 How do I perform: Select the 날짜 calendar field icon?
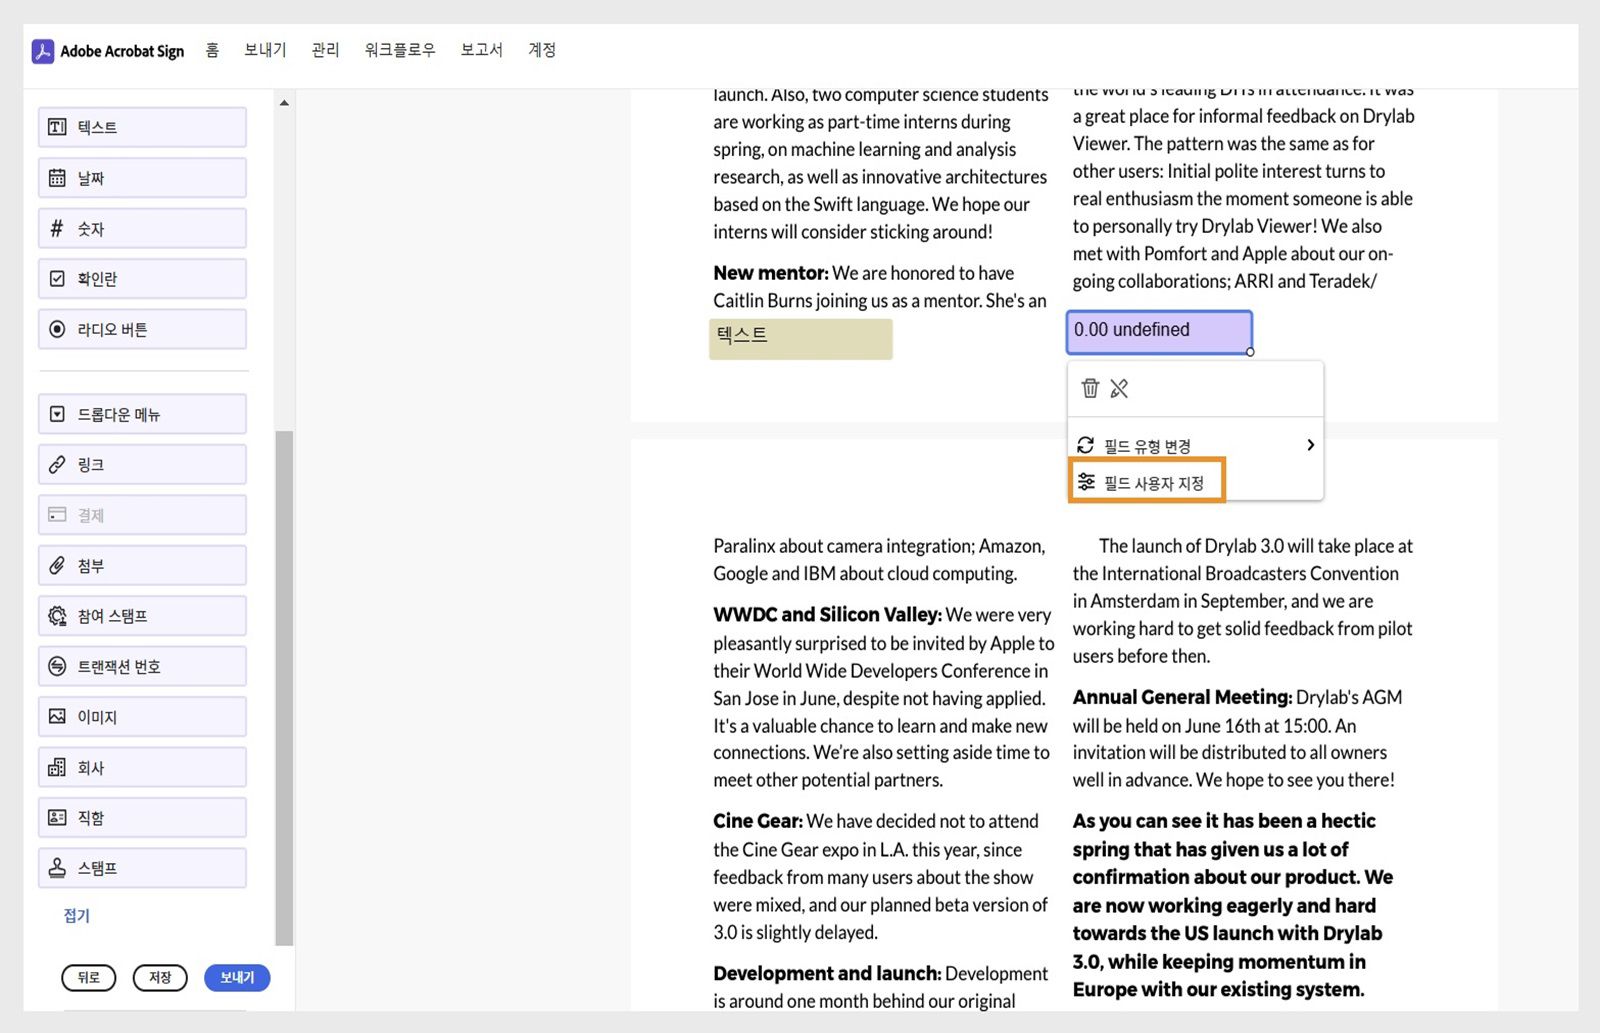click(57, 178)
